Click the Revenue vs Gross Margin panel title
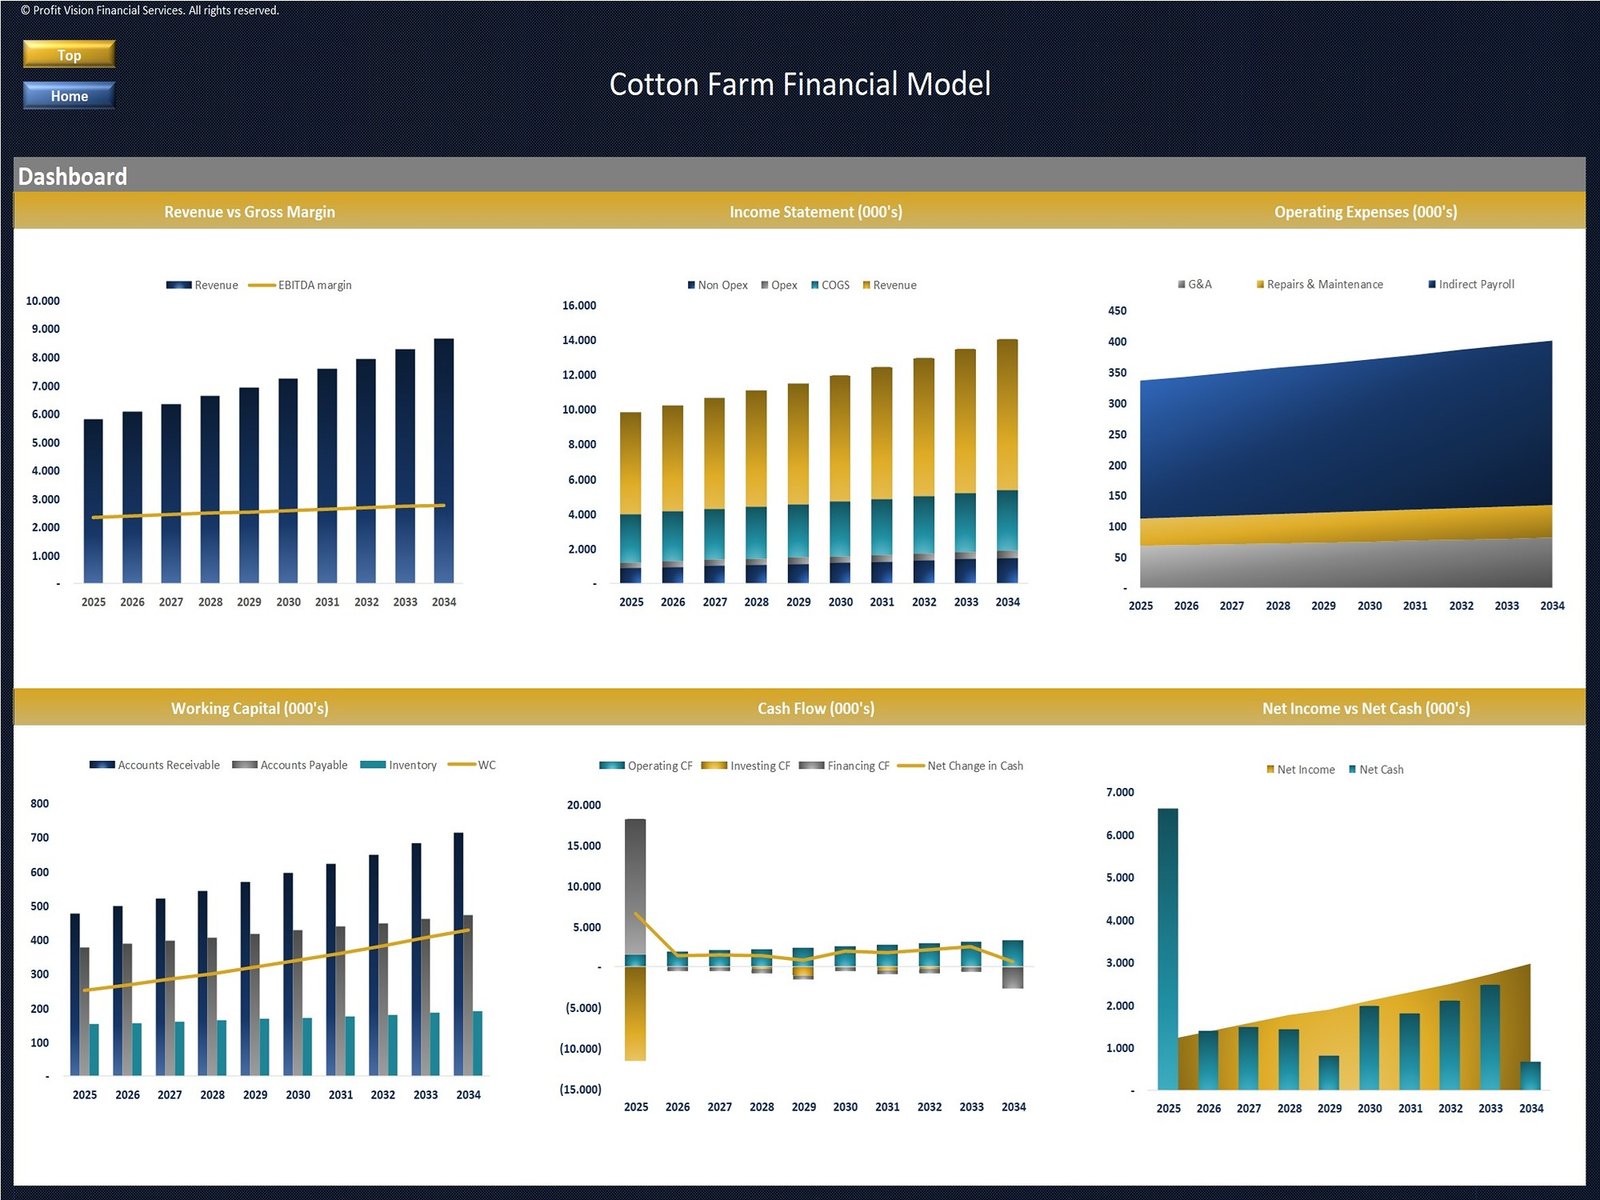Screen dimensions: 1600x1200 coord(249,212)
